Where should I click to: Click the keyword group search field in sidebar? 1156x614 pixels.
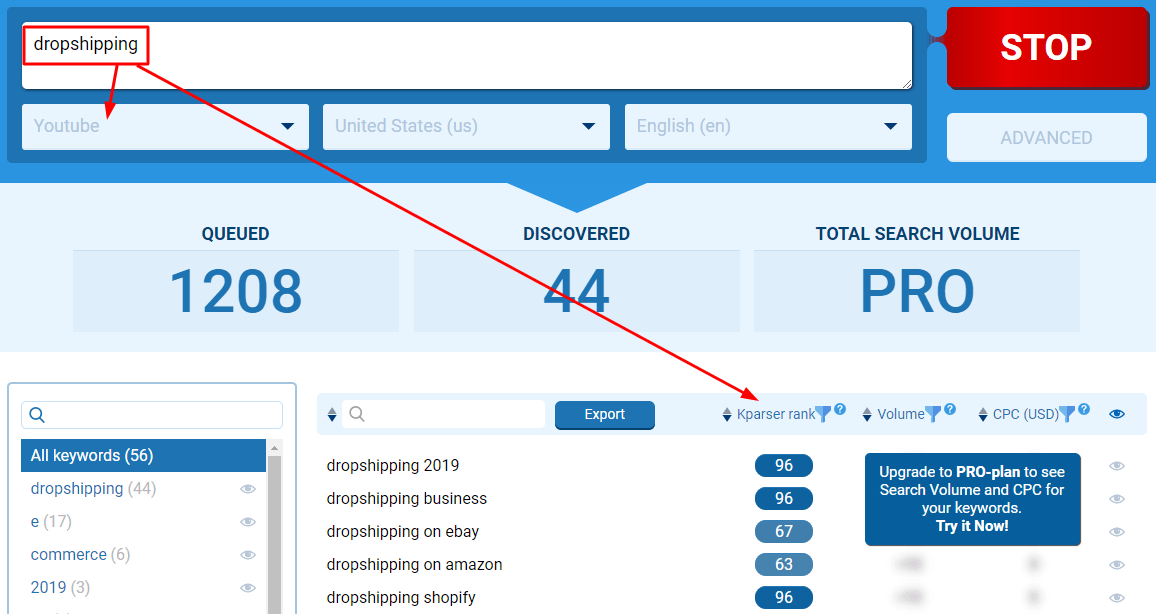tap(160, 415)
